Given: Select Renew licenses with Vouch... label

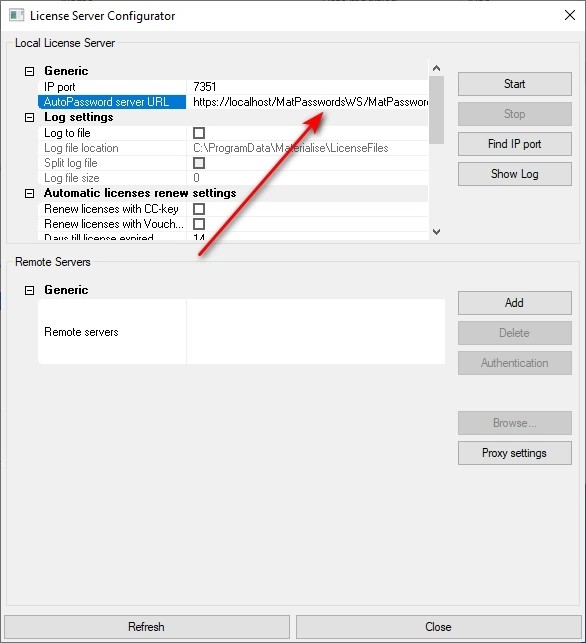Looking at the screenshot, I should (114, 224).
